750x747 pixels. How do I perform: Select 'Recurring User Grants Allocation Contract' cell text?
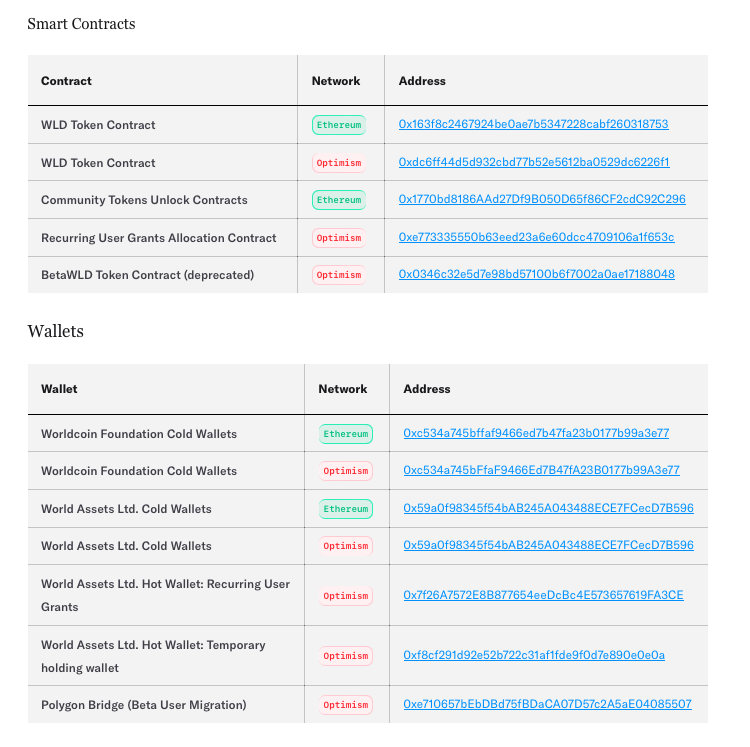coord(158,238)
